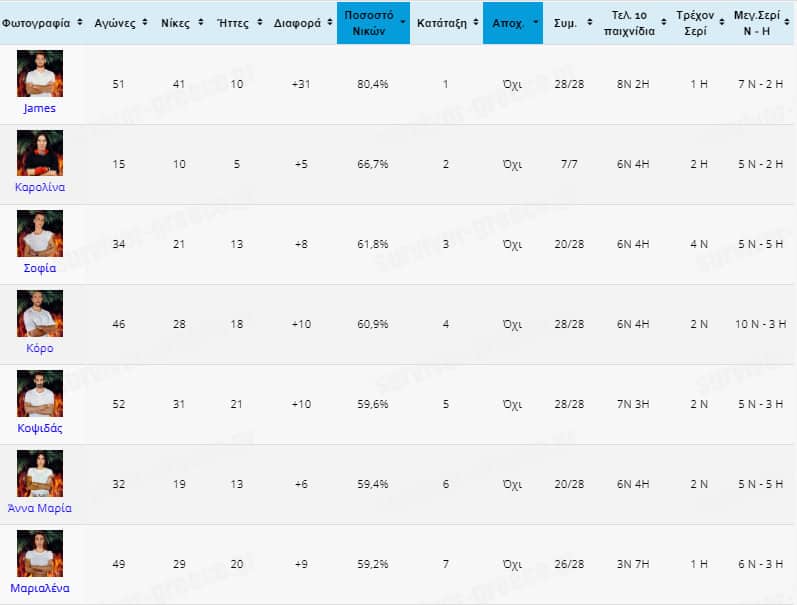This screenshot has width=797, height=605.
Task: Open Άννα Μαρία name link
Action: 39,508
